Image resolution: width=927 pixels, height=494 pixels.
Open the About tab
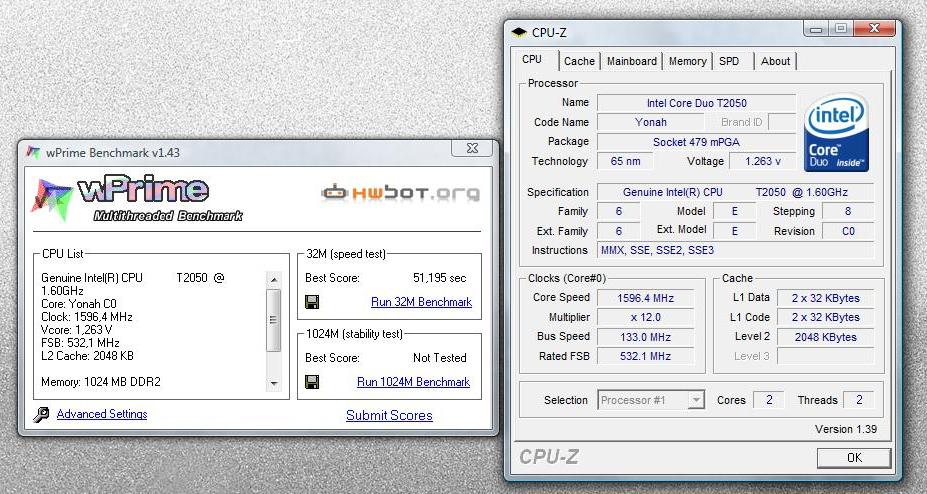(x=775, y=61)
